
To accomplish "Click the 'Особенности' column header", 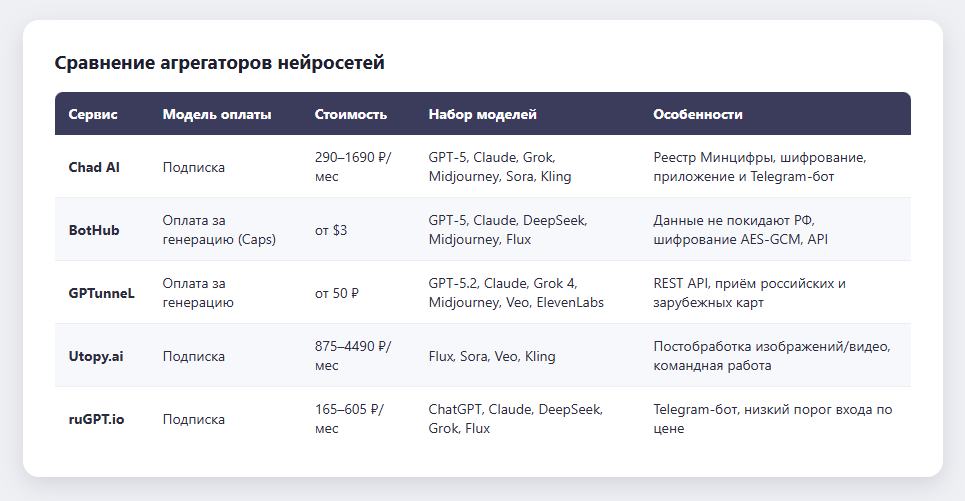I will [698, 114].
